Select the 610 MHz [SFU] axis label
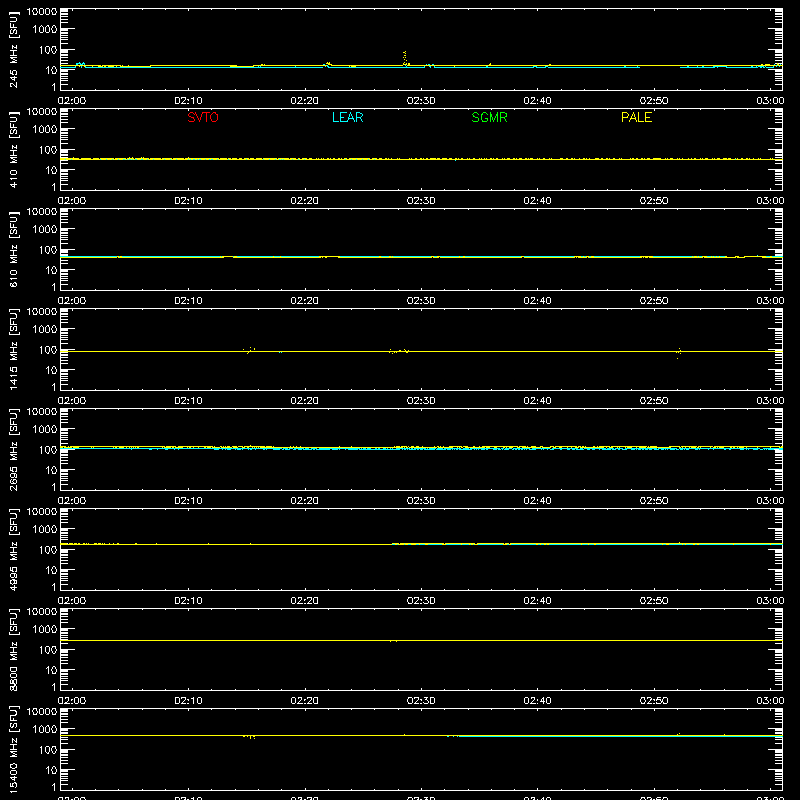Image resolution: width=800 pixels, height=800 pixels. click(13, 249)
